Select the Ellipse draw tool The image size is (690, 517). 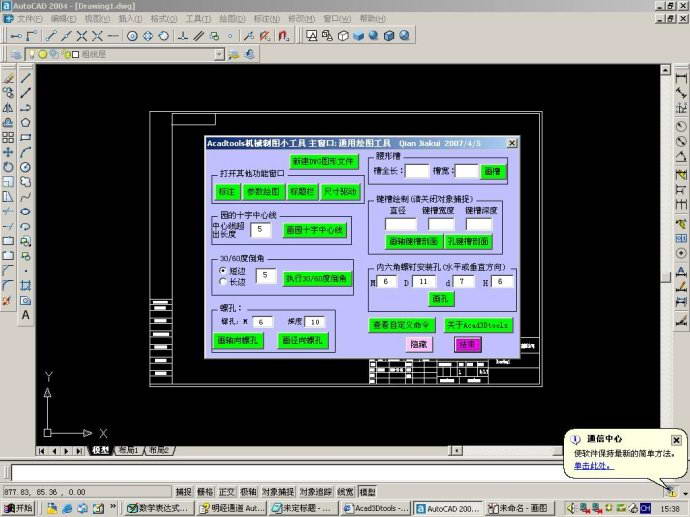point(26,212)
